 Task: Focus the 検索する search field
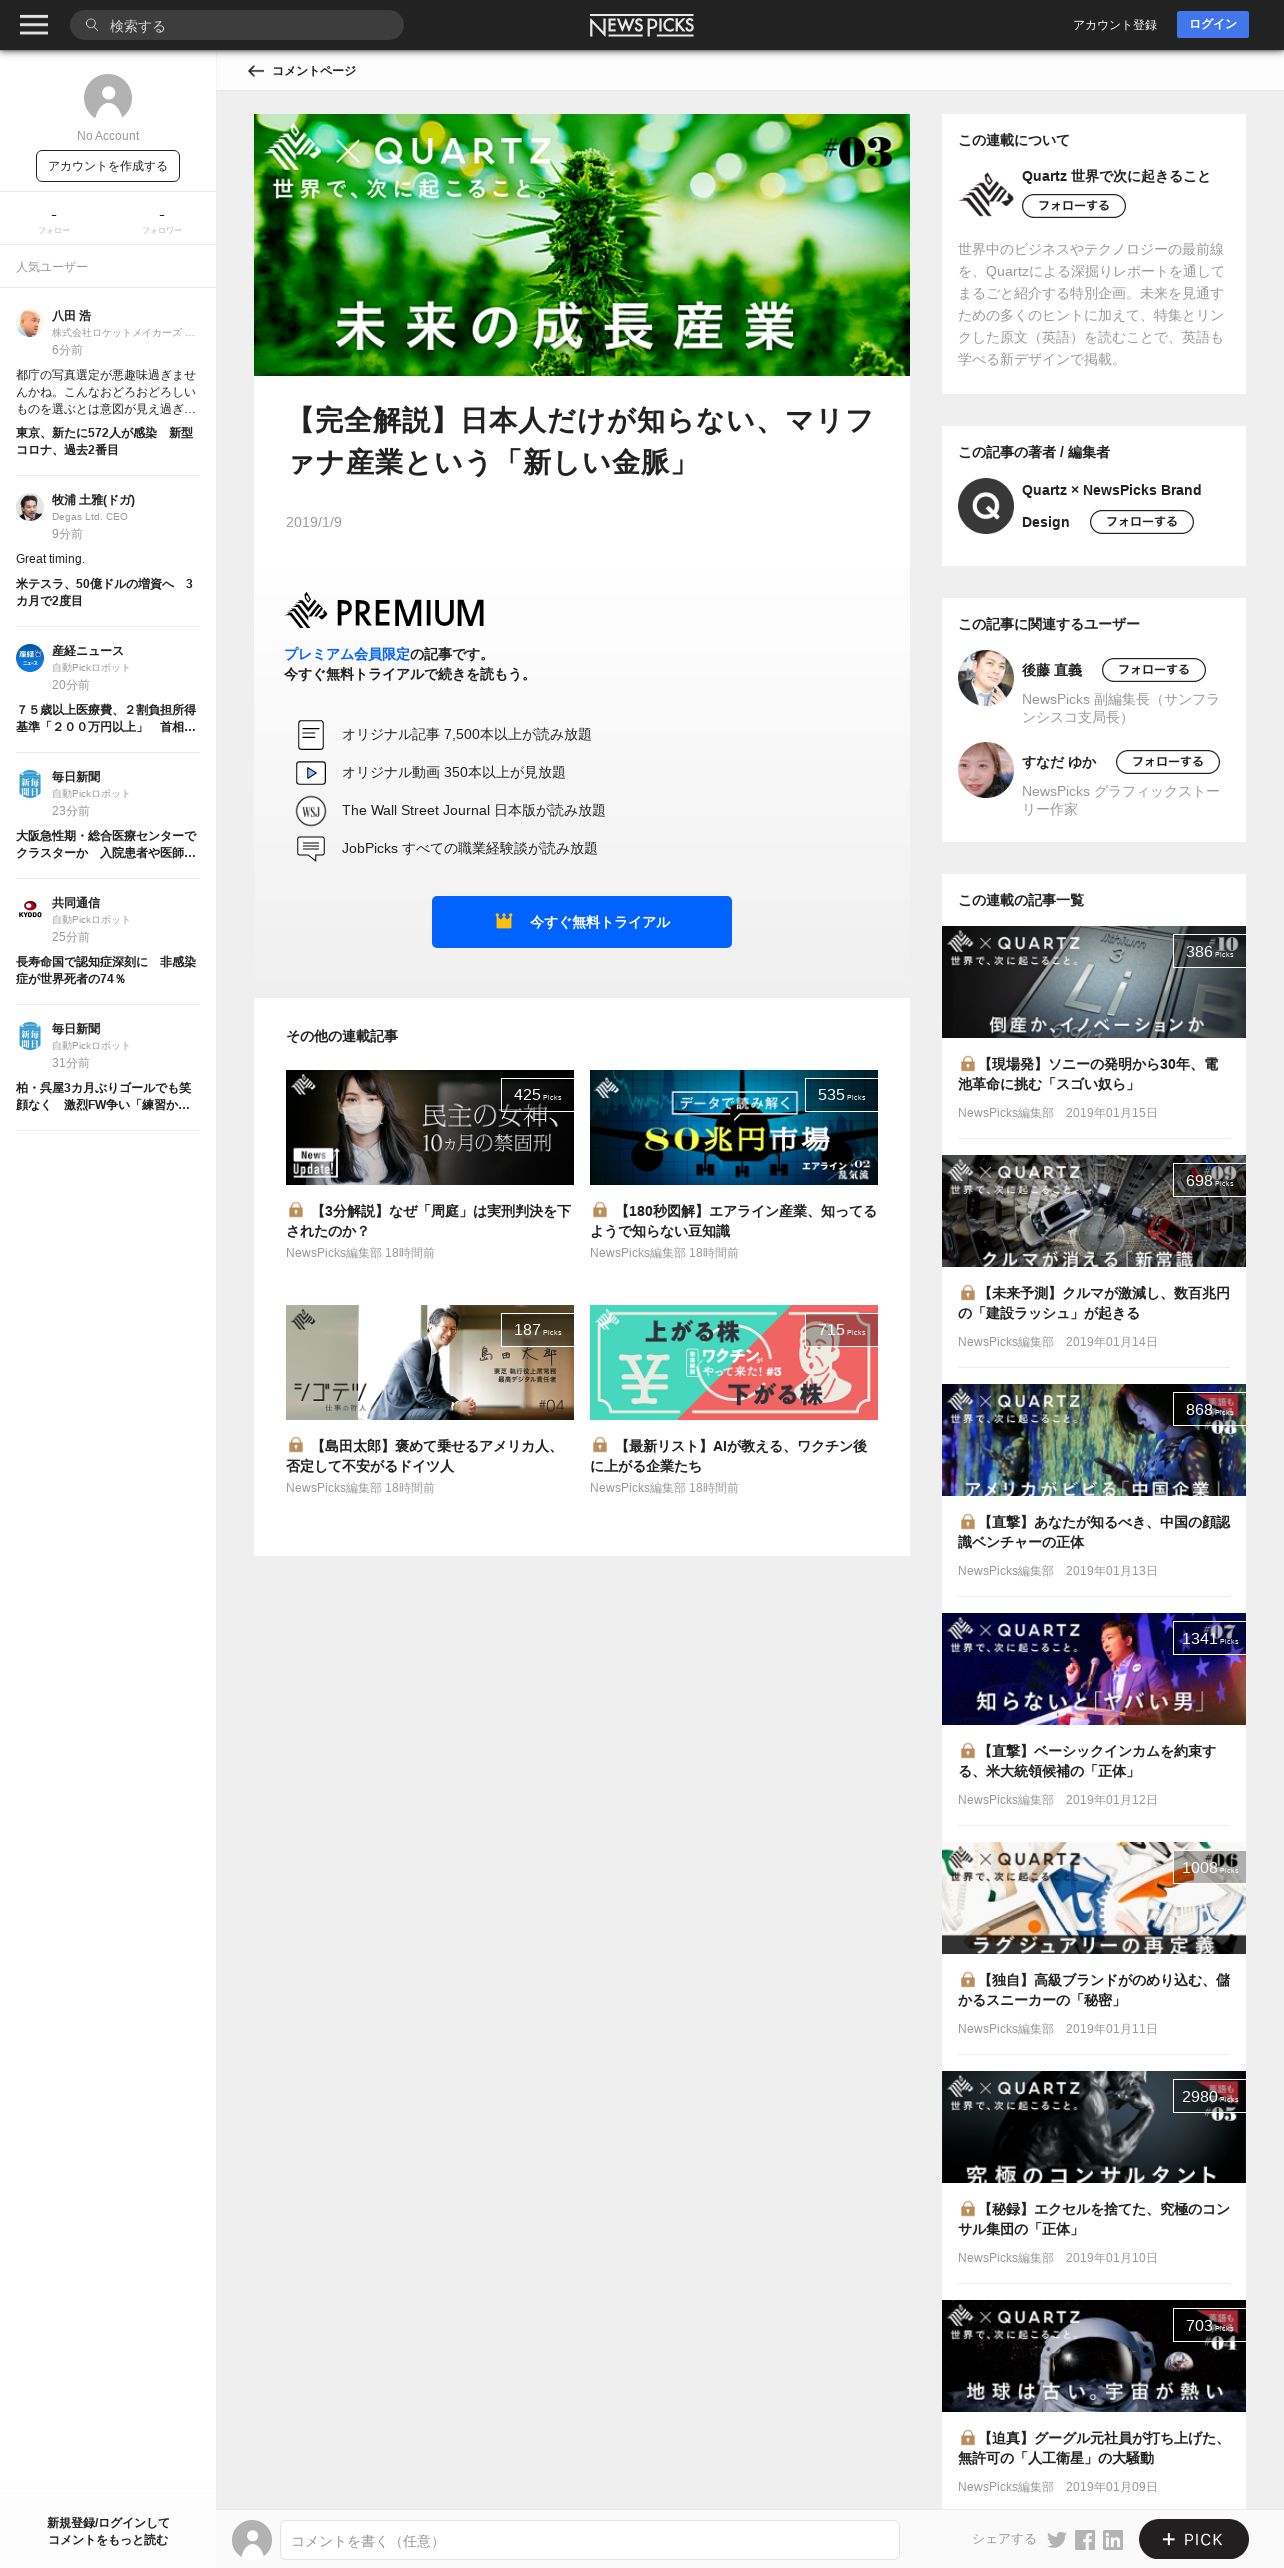point(237,25)
